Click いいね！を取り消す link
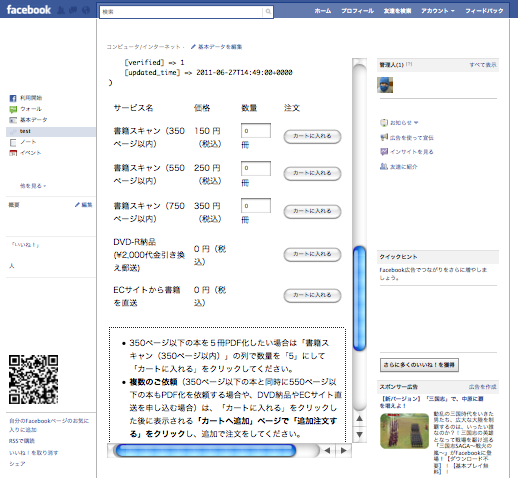 [x=33, y=452]
